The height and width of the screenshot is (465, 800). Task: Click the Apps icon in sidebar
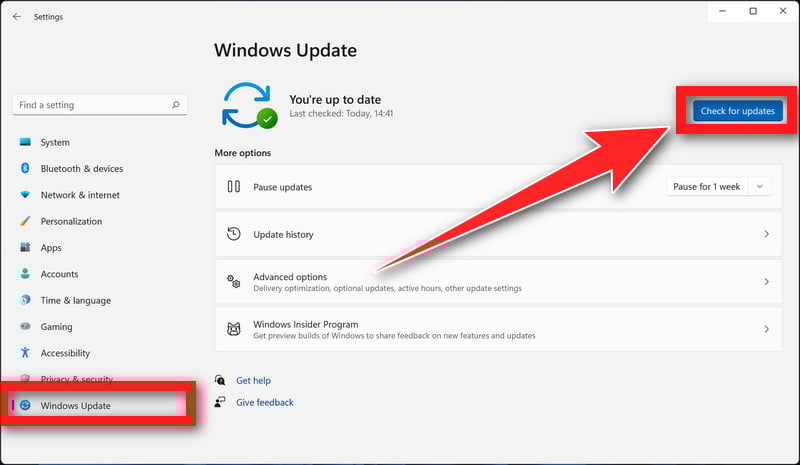coord(25,247)
